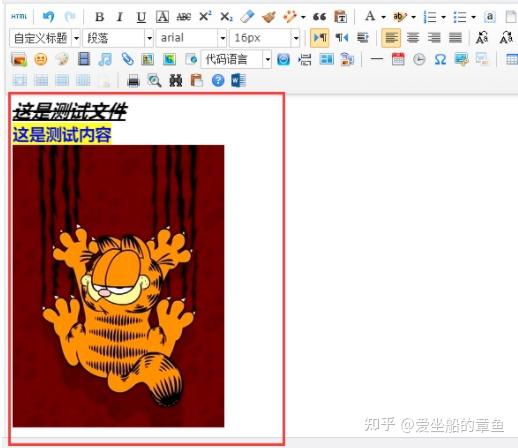518x448 pixels.
Task: Apply text background highlight color
Action: point(400,17)
